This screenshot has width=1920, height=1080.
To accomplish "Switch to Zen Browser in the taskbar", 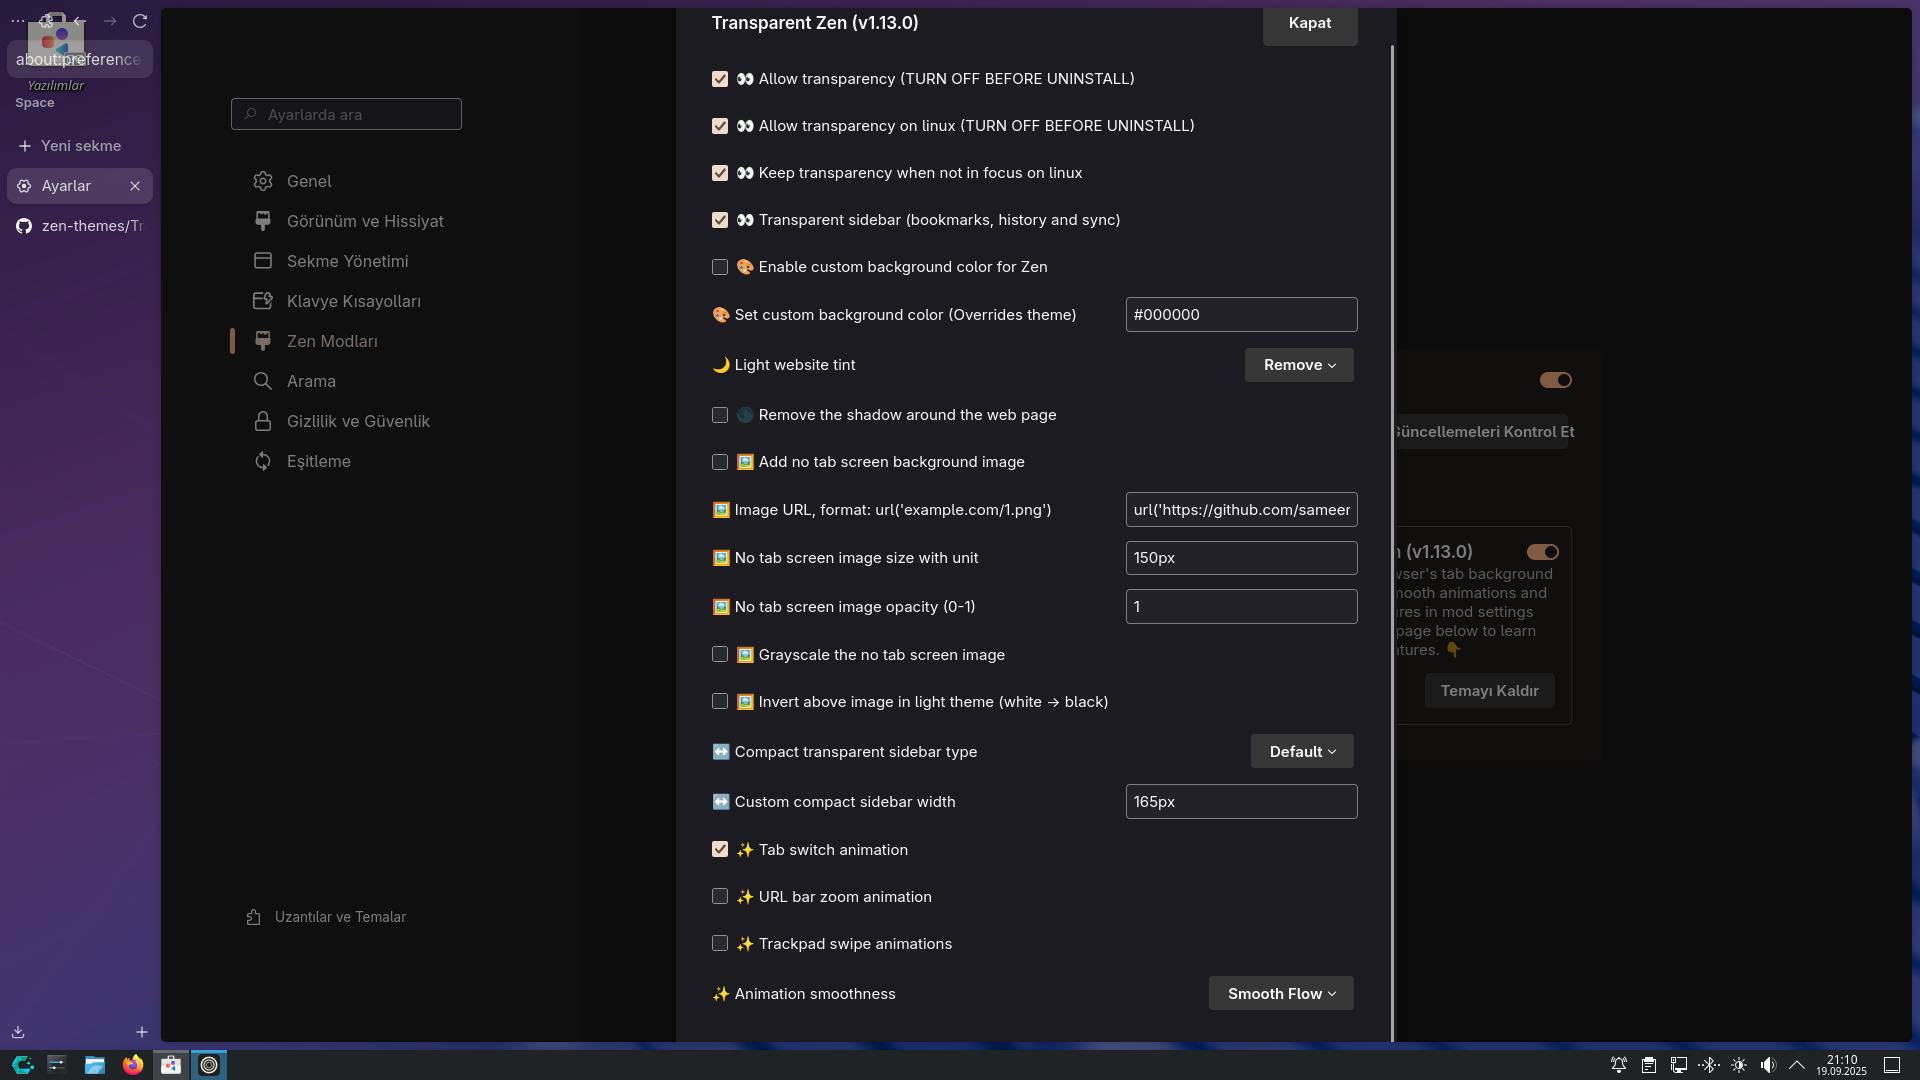I will (x=209, y=1065).
